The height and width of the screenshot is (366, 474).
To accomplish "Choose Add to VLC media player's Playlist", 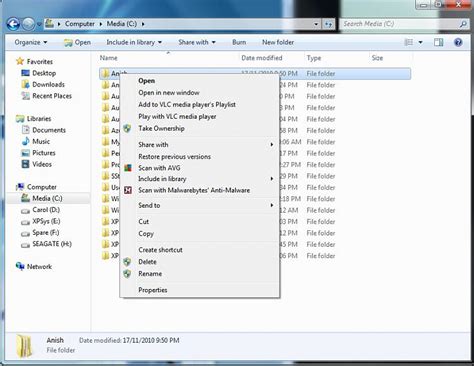I will point(199,105).
